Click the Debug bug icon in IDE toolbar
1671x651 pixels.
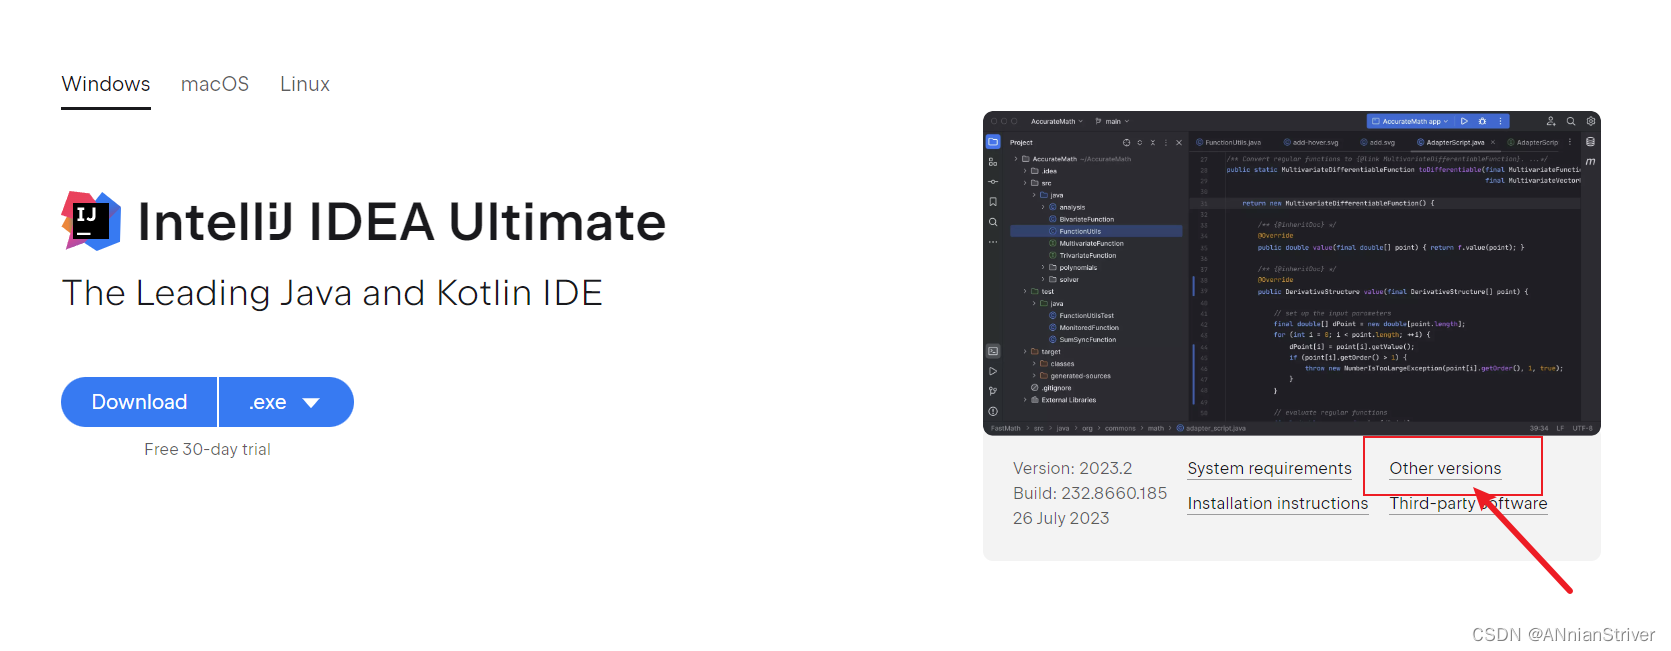click(x=1482, y=121)
